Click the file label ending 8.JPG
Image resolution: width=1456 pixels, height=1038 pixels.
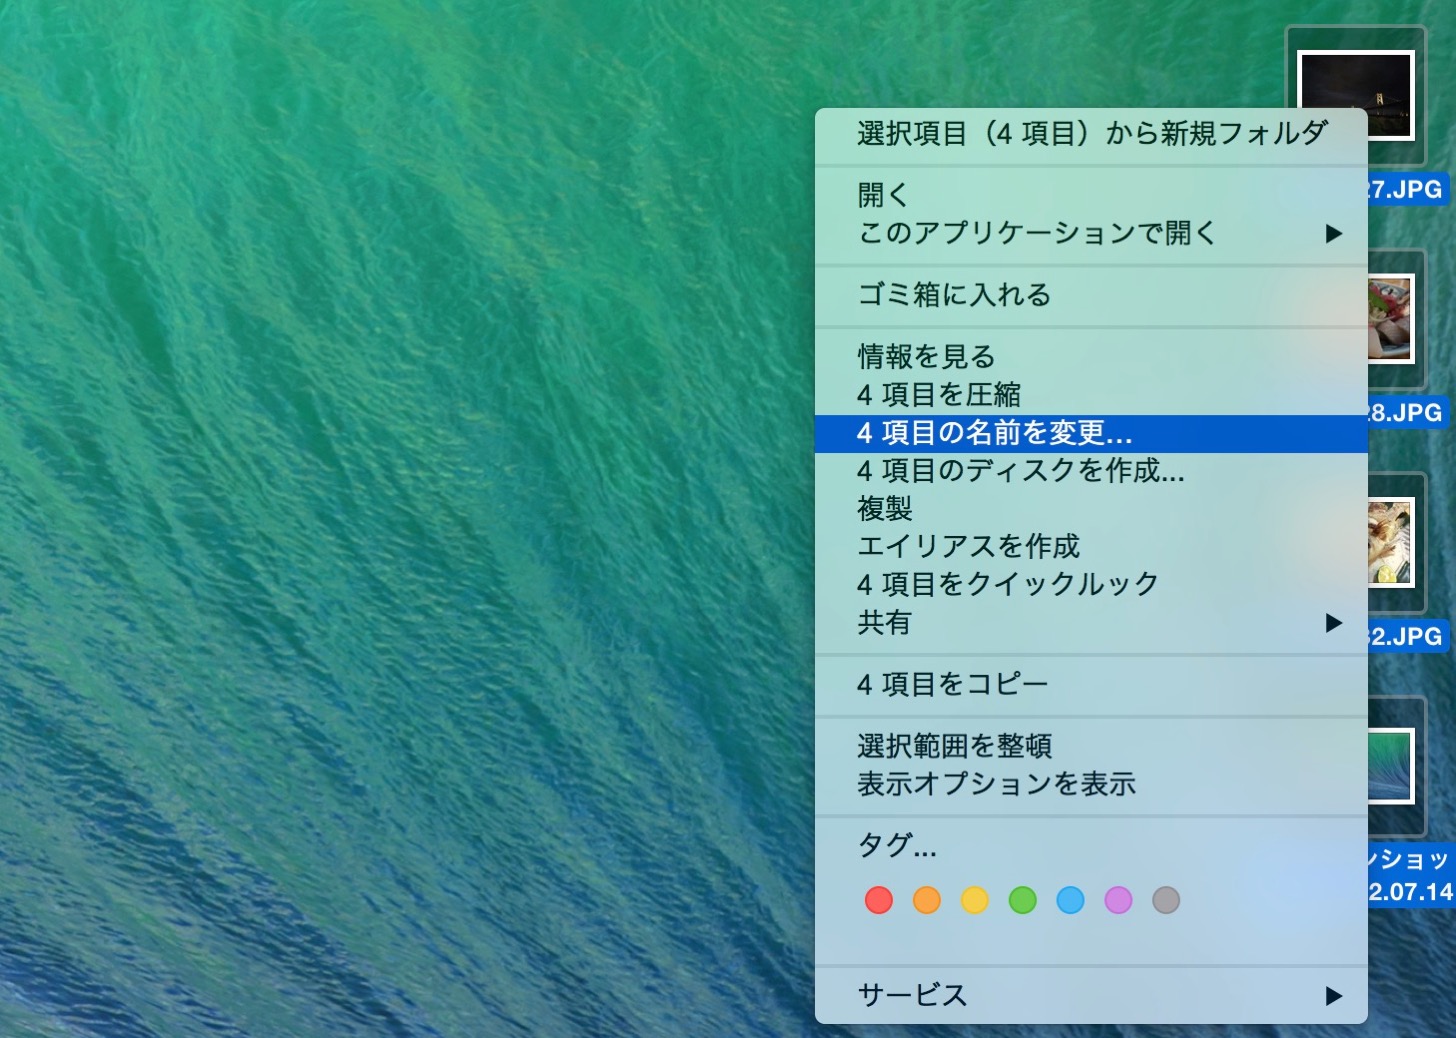click(x=1407, y=412)
